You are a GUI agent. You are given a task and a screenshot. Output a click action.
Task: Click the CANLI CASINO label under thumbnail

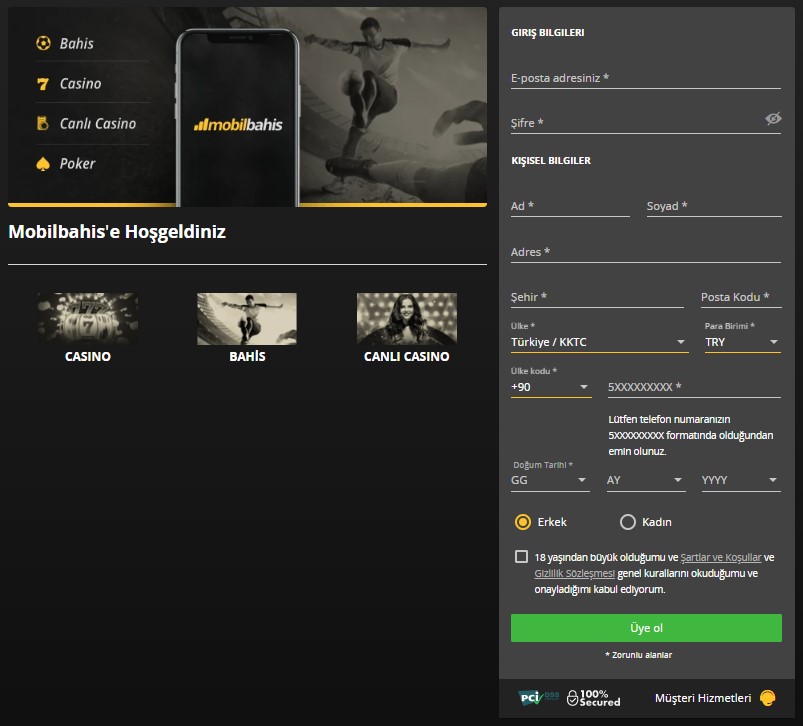[407, 356]
